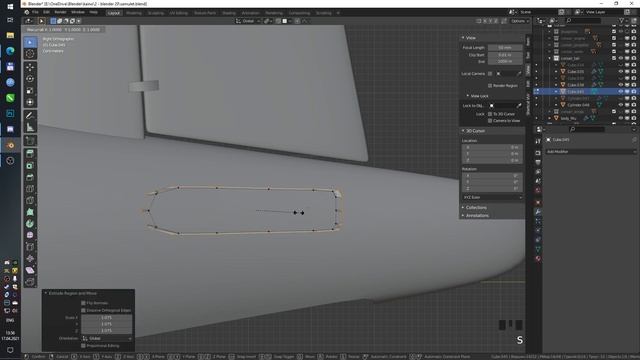This screenshot has height=360, width=640.
Task: Click the Scale X value field
Action: point(107,318)
